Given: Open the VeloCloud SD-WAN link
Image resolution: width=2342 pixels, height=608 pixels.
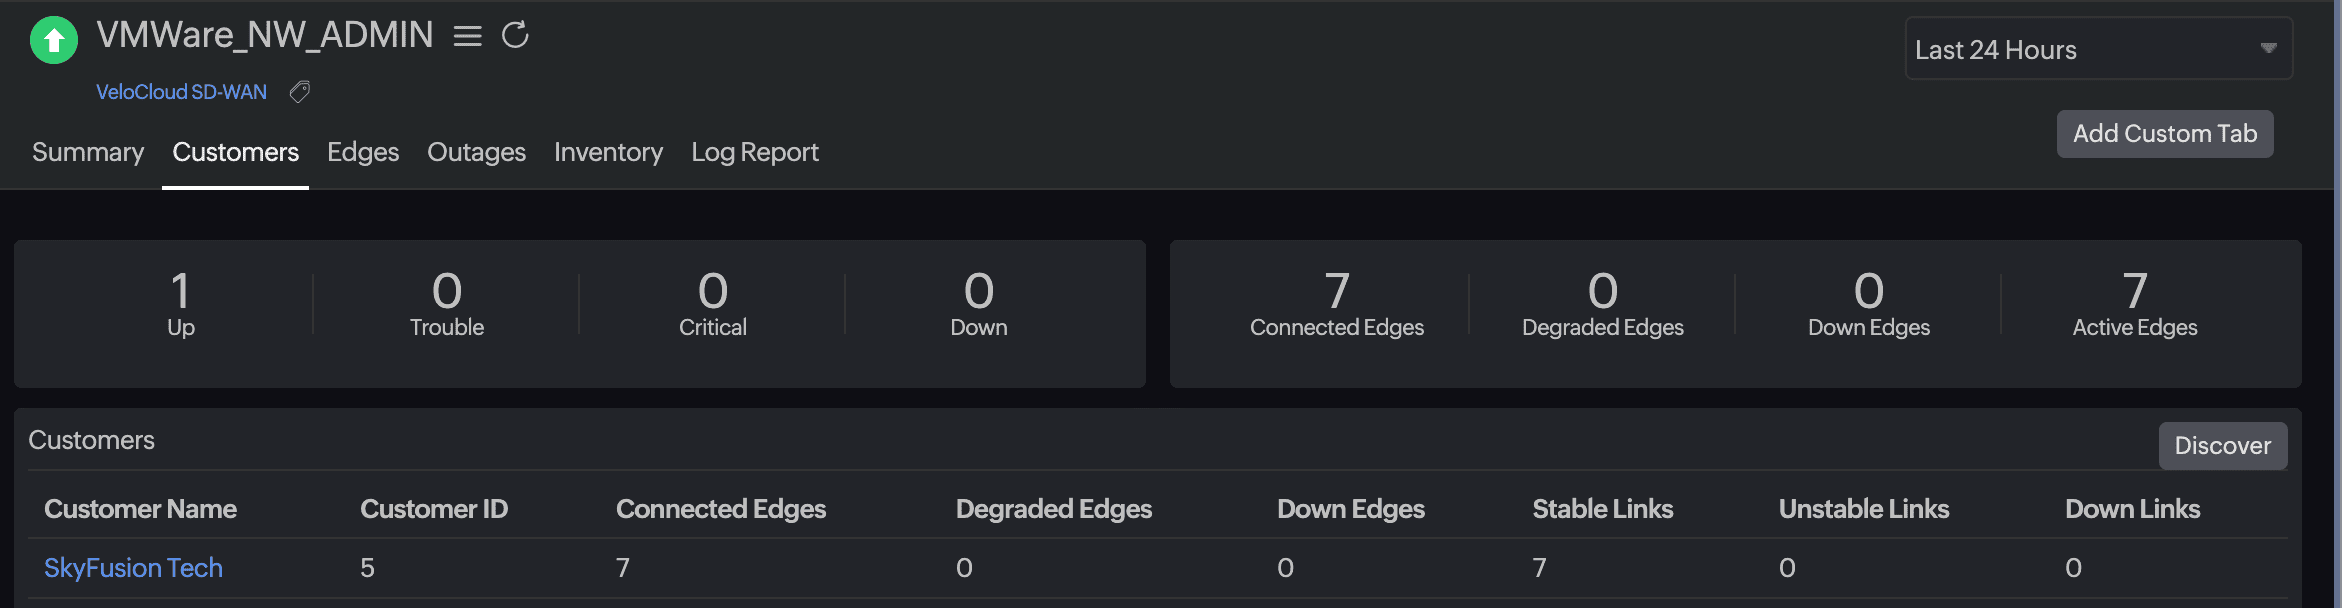Looking at the screenshot, I should (181, 92).
